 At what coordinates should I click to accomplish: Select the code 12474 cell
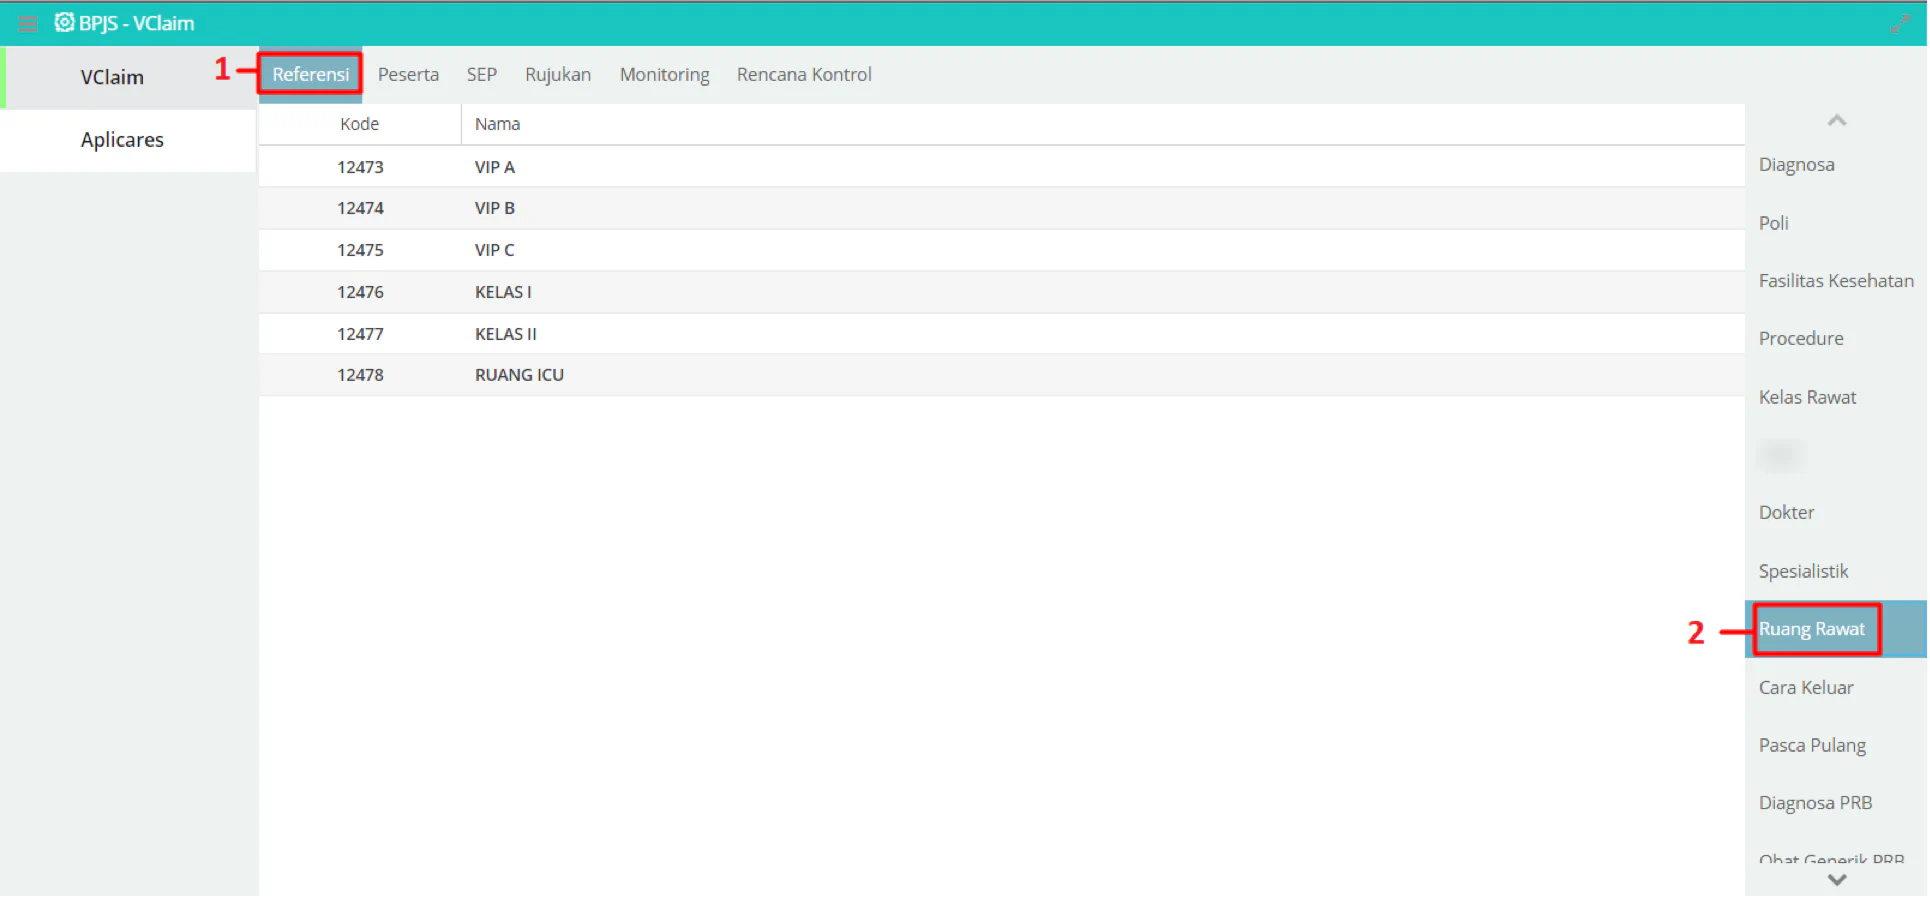tap(360, 208)
